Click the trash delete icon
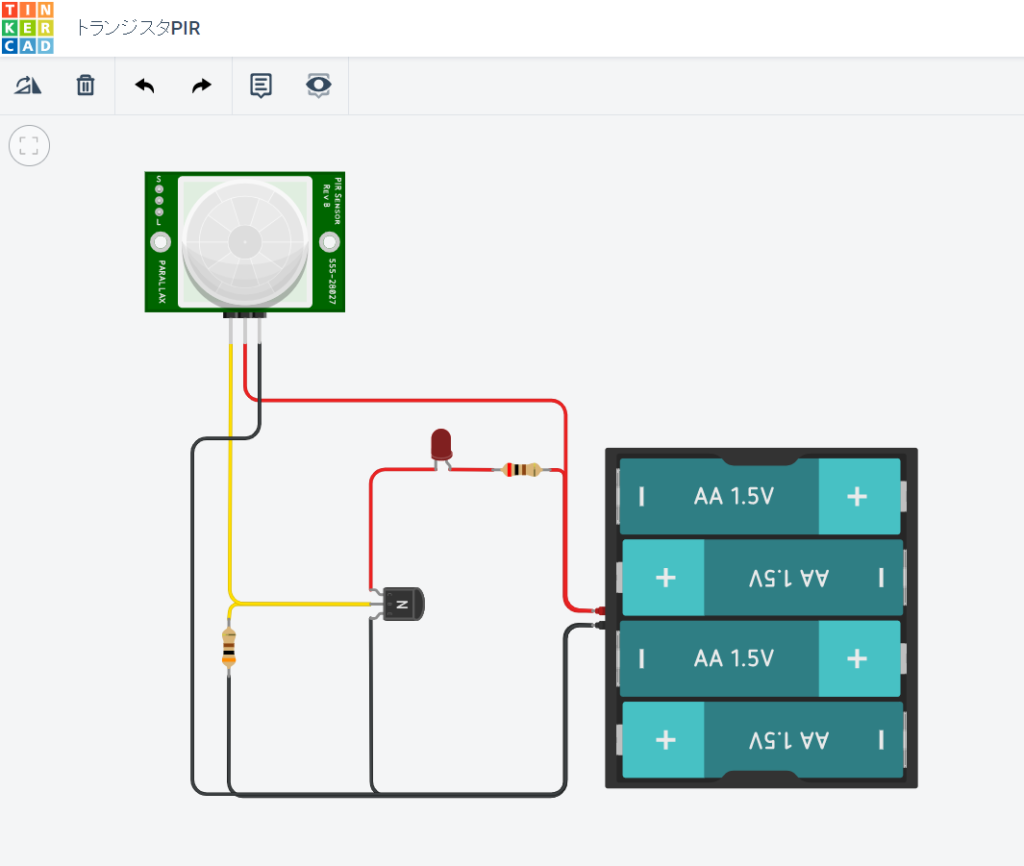1024x866 pixels. tap(86, 86)
